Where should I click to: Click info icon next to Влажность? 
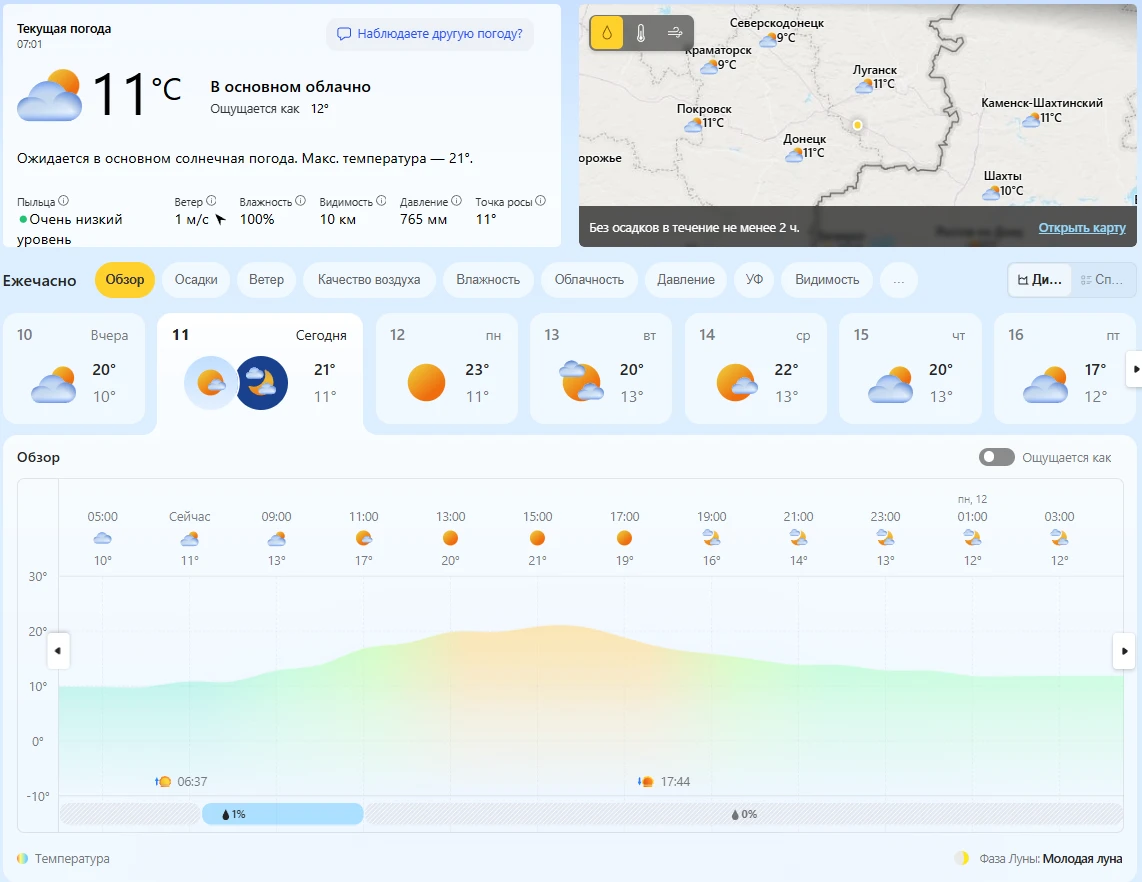(x=300, y=201)
